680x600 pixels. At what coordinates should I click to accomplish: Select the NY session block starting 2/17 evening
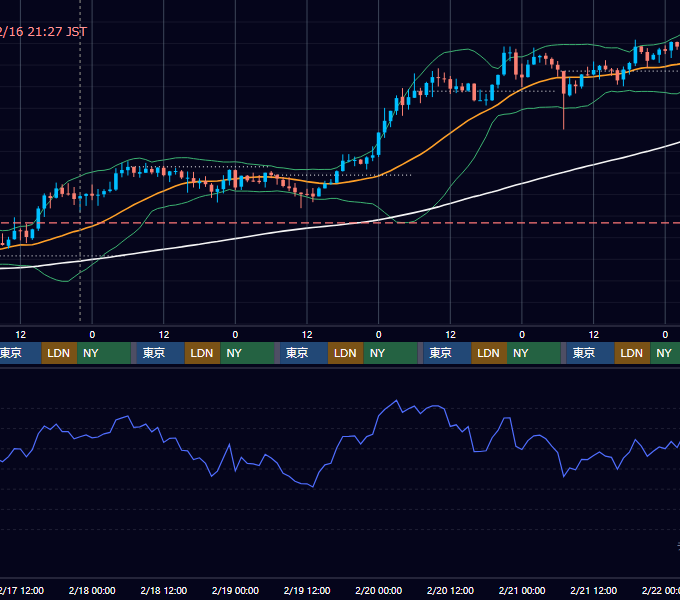coord(104,353)
